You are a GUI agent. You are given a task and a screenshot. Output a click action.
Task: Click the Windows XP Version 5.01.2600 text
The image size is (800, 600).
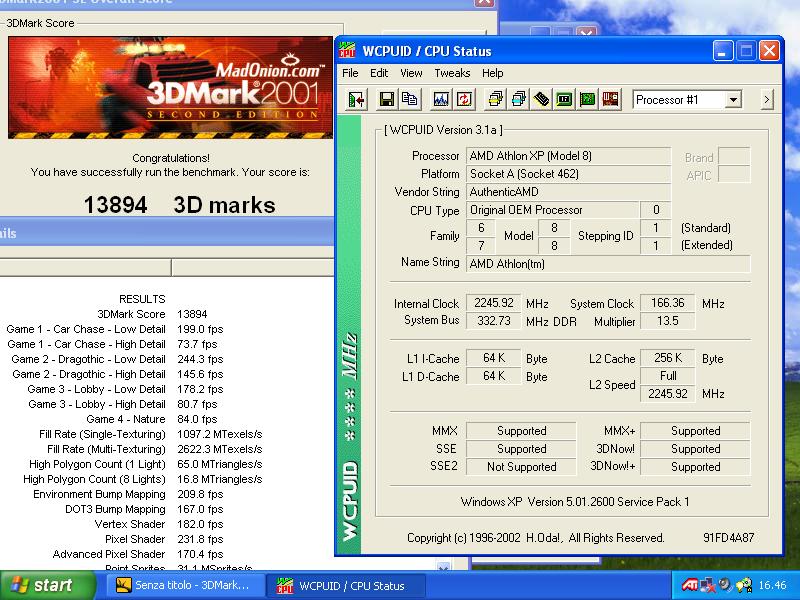point(575,502)
